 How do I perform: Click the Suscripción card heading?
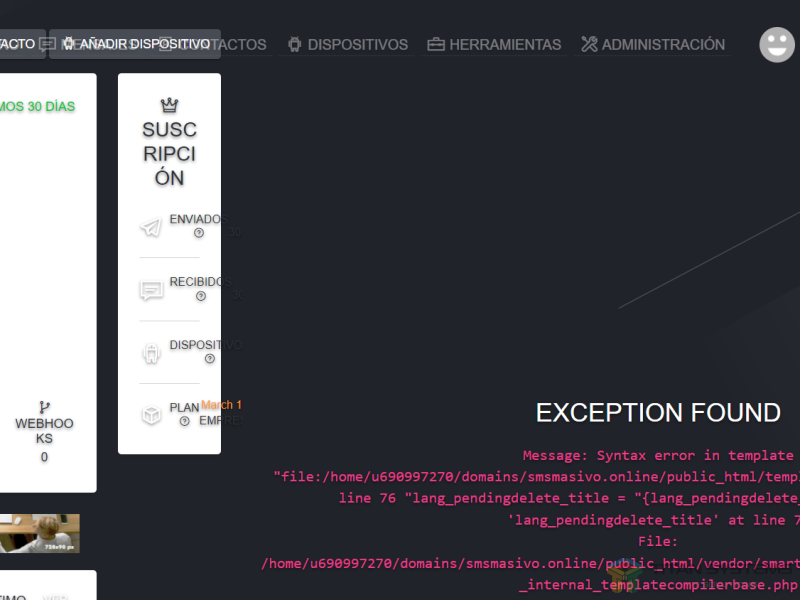pos(169,154)
